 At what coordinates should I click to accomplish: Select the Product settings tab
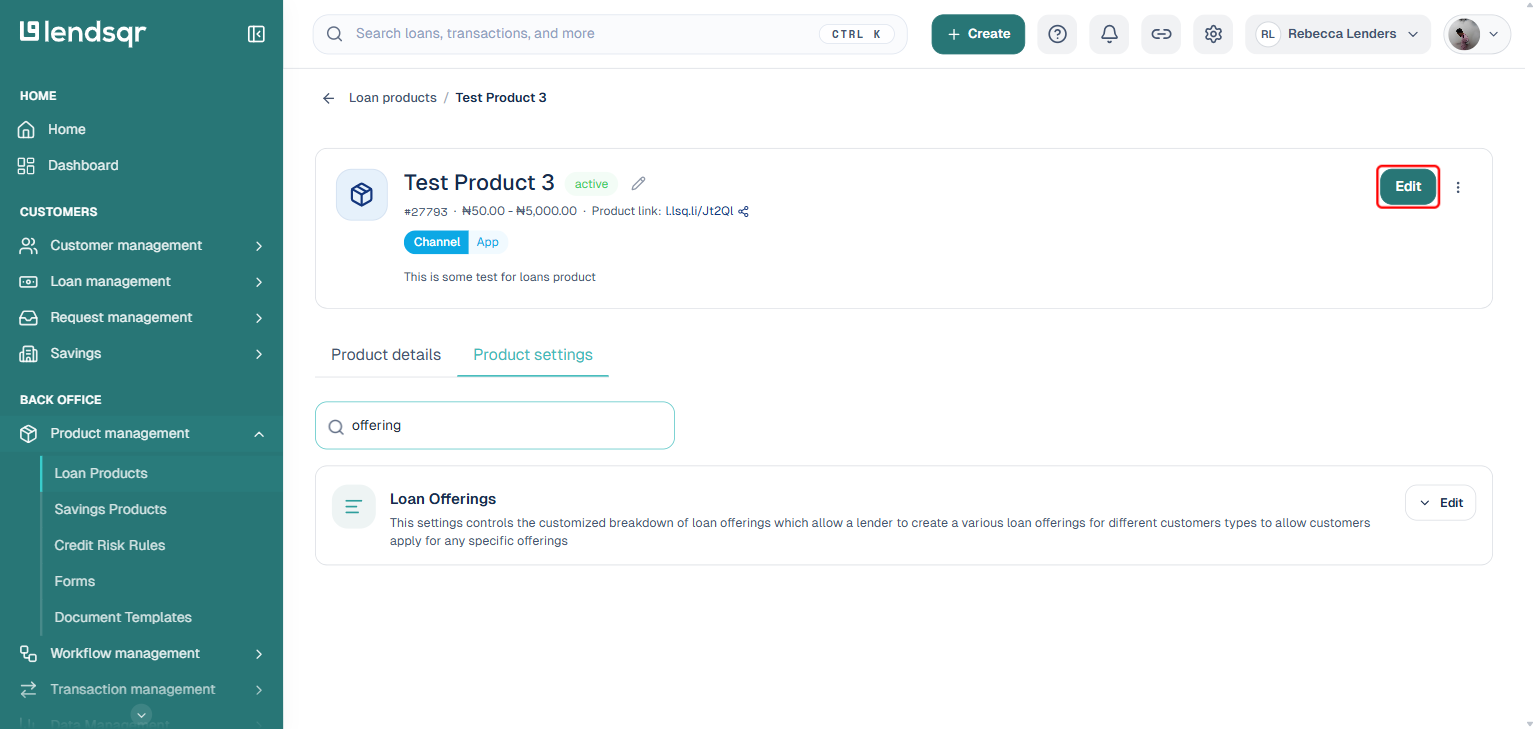pos(533,355)
